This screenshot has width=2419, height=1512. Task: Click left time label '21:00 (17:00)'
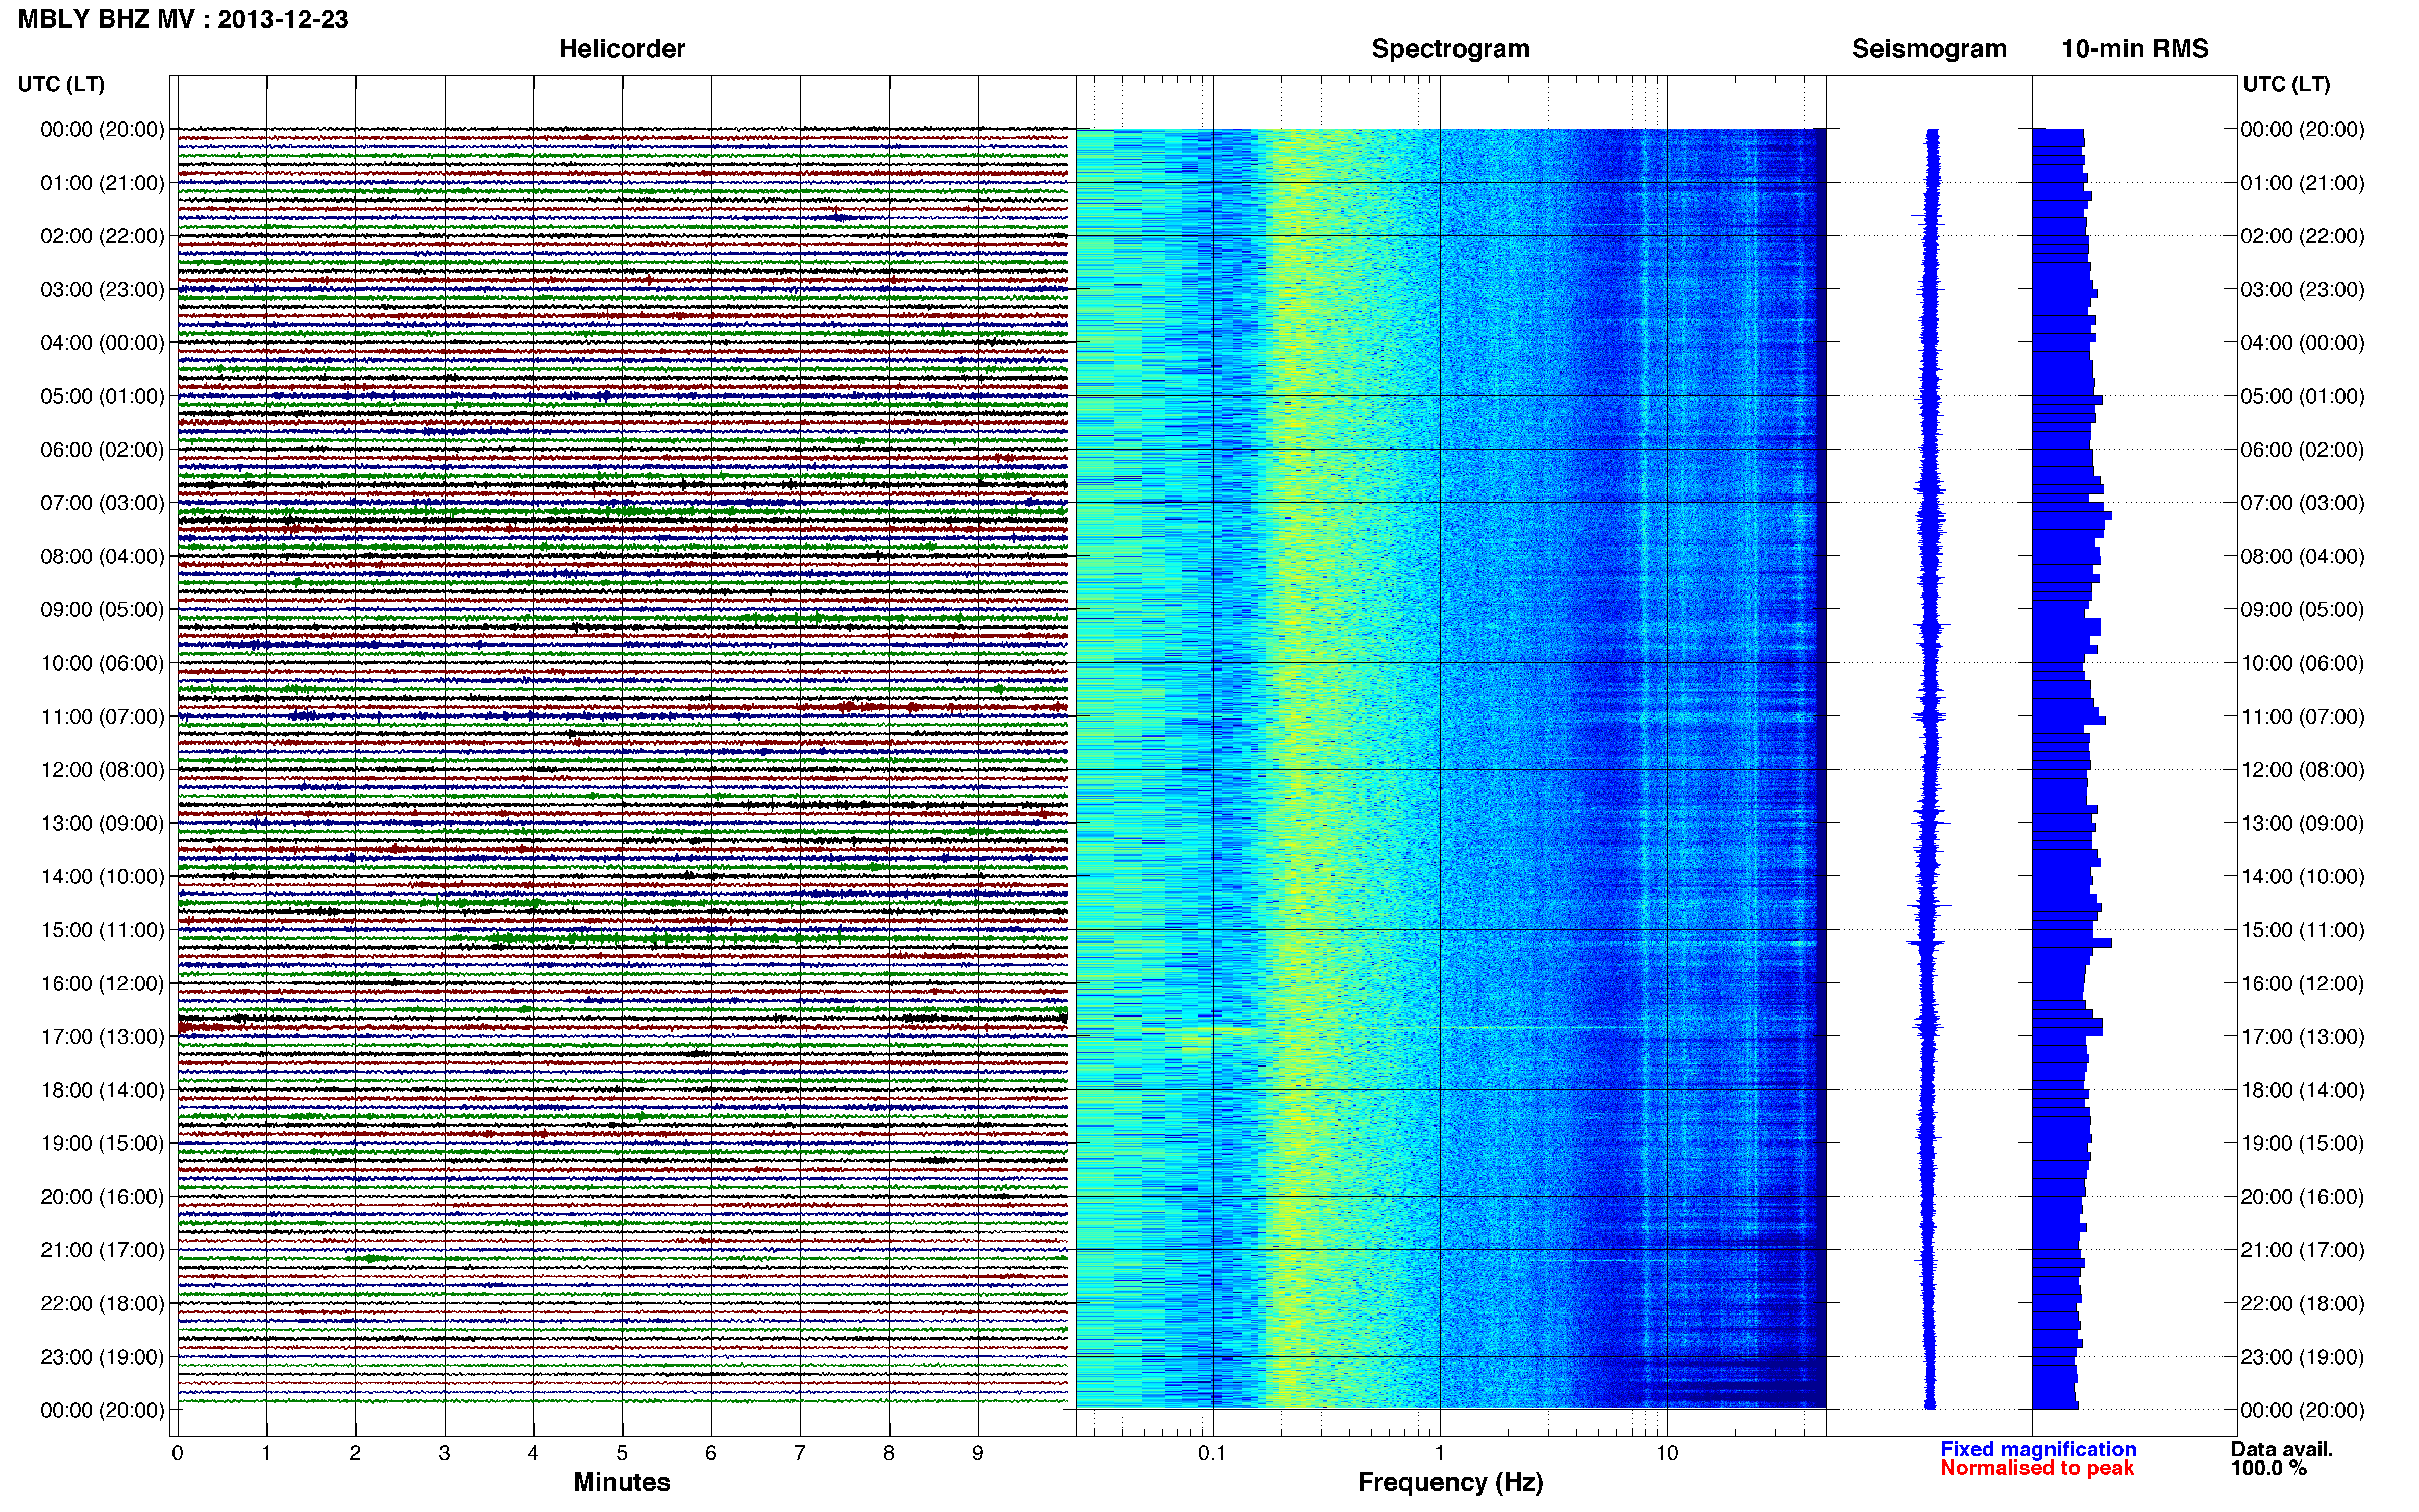(x=102, y=1250)
